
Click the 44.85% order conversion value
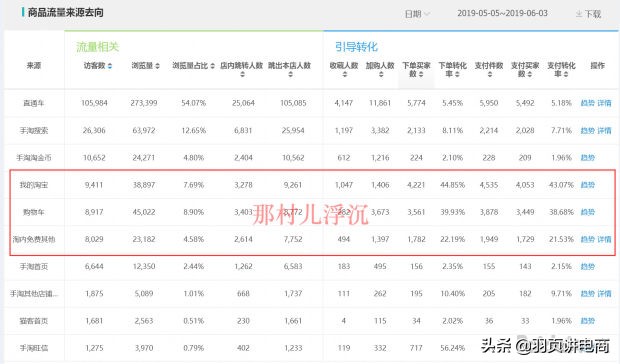pos(452,185)
